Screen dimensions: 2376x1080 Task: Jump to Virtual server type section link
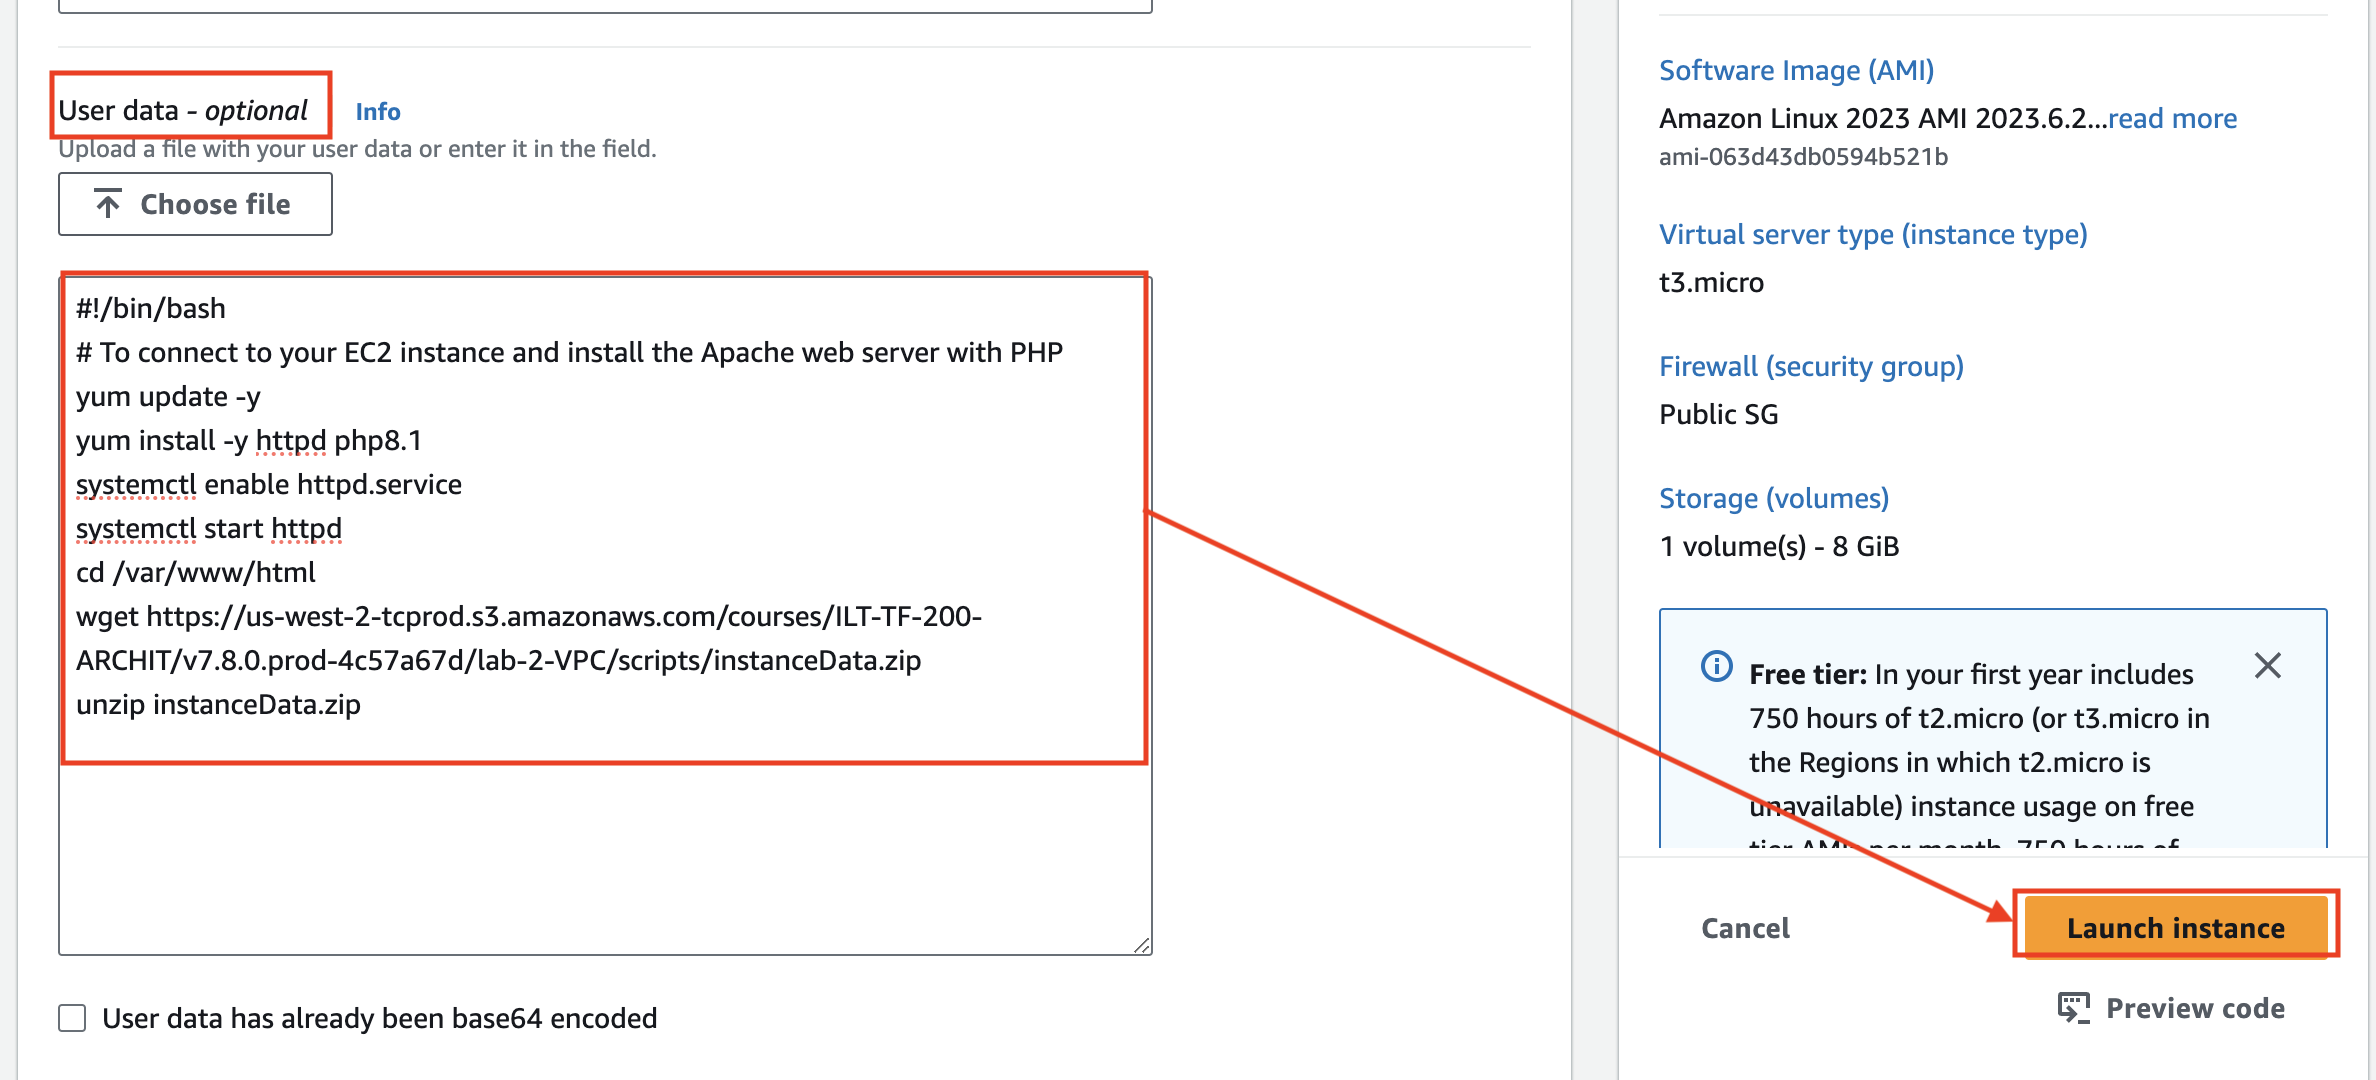(1872, 234)
